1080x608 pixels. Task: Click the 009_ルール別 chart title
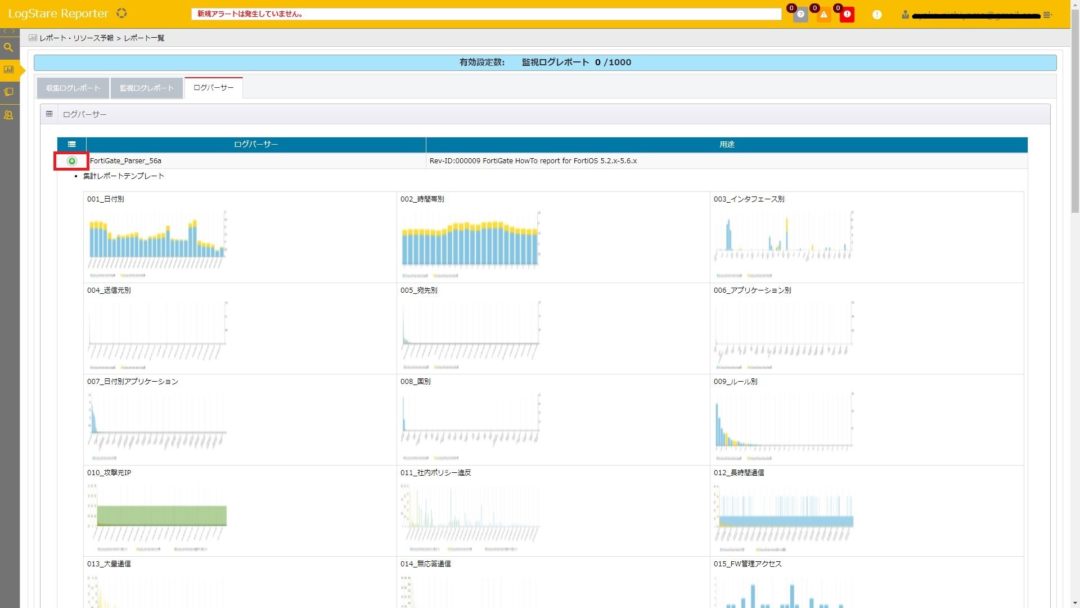735,381
